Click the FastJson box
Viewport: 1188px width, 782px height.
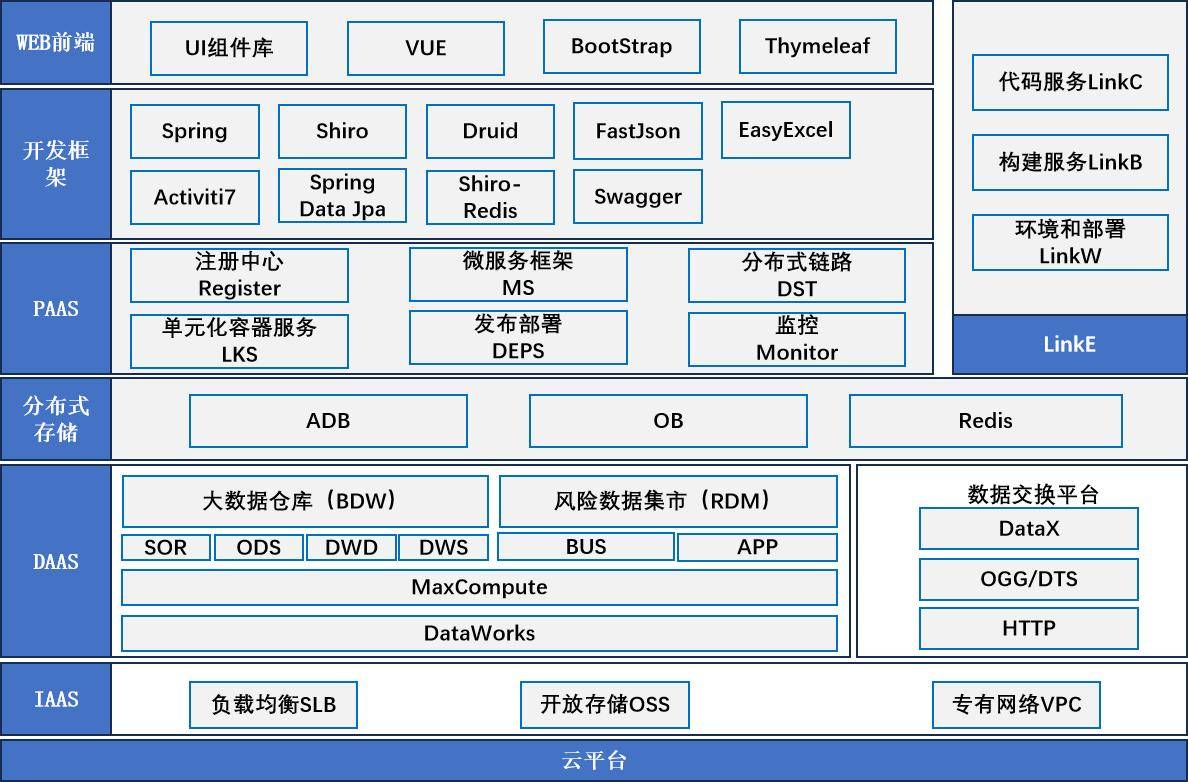tap(638, 131)
